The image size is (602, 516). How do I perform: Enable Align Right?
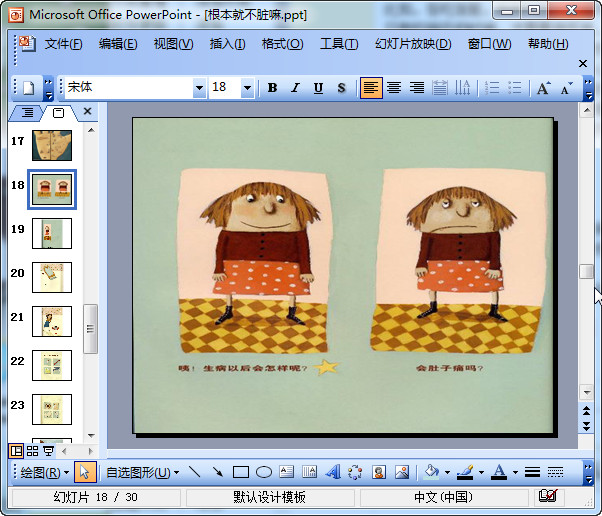(x=417, y=88)
